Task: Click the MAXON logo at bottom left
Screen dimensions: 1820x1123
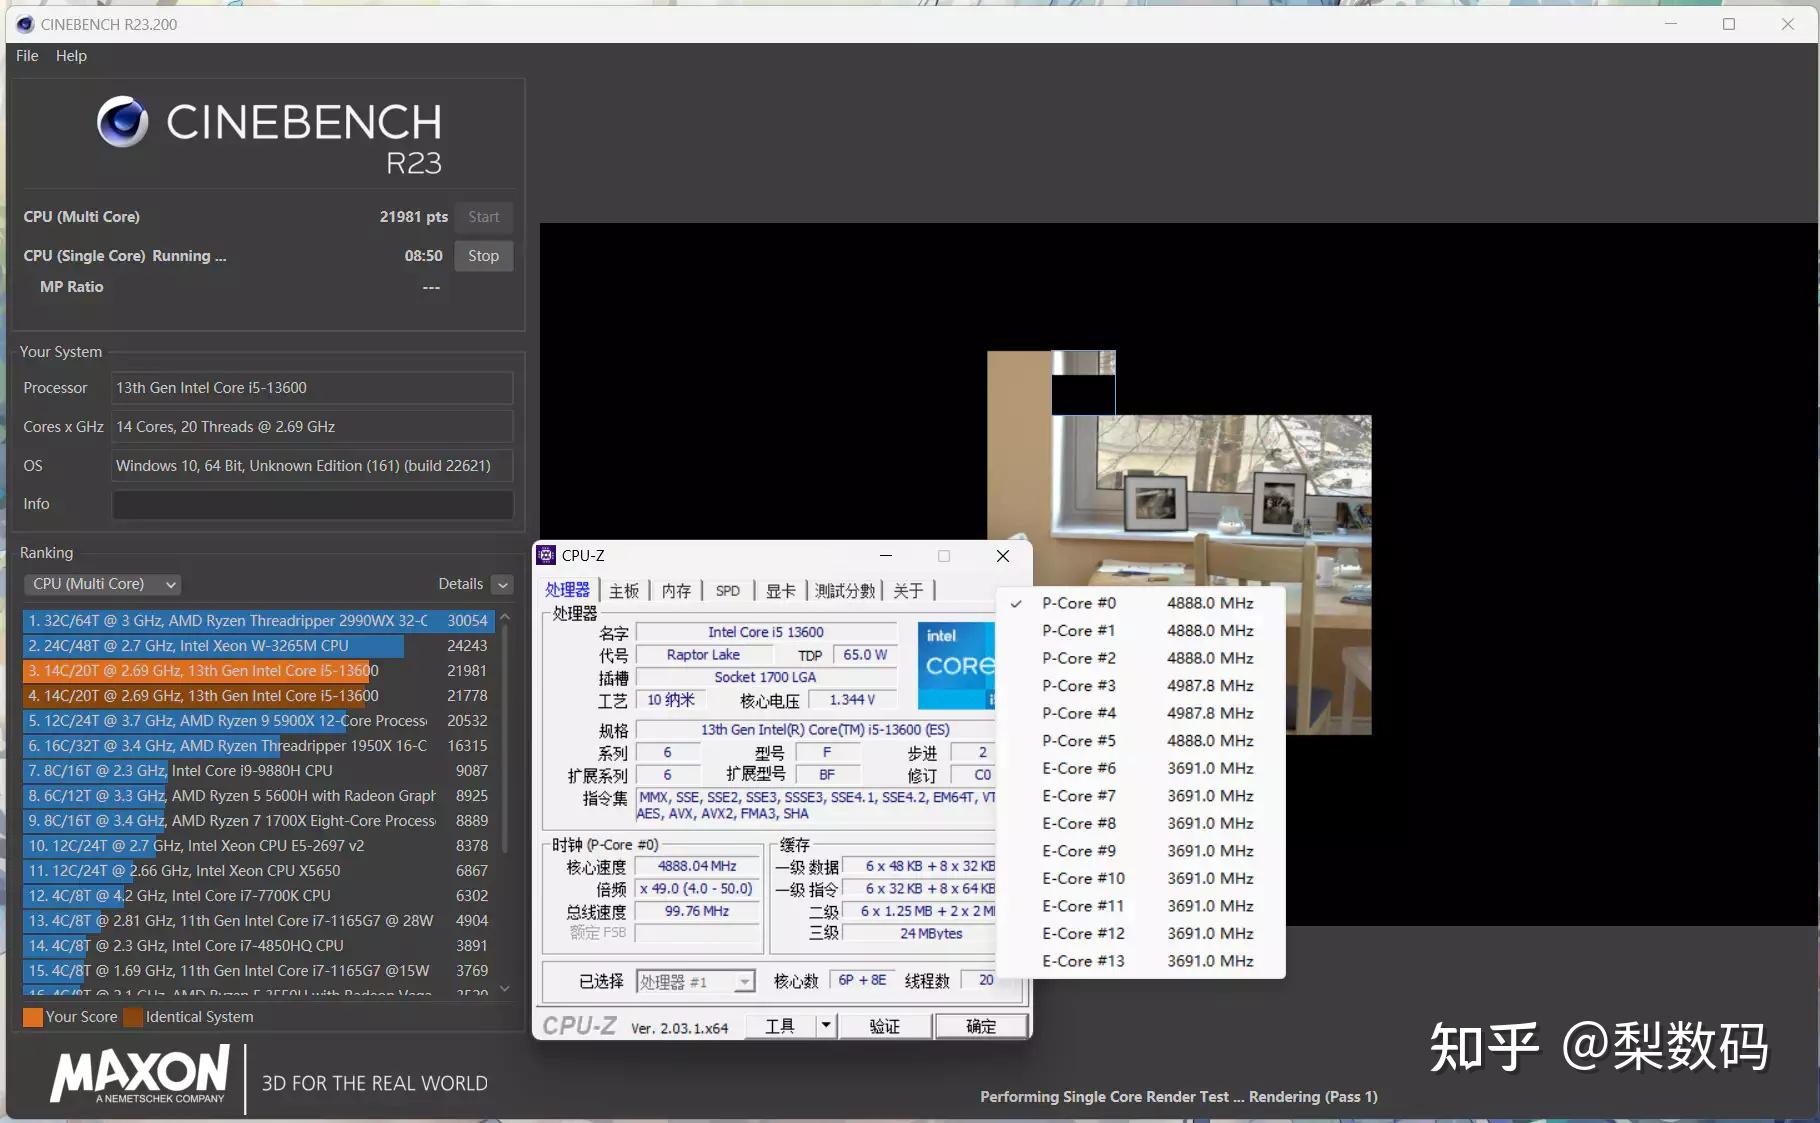Action: pos(138,1076)
